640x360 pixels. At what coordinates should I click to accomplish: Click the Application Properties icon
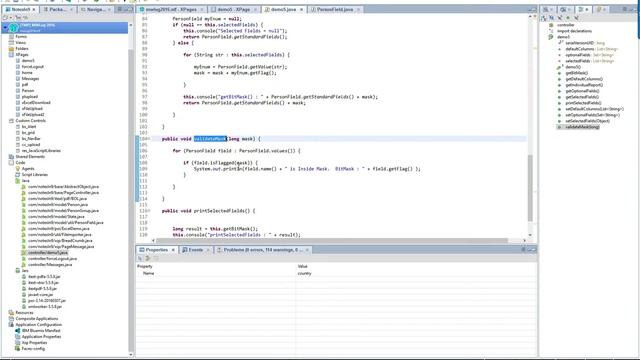click(x=18, y=337)
